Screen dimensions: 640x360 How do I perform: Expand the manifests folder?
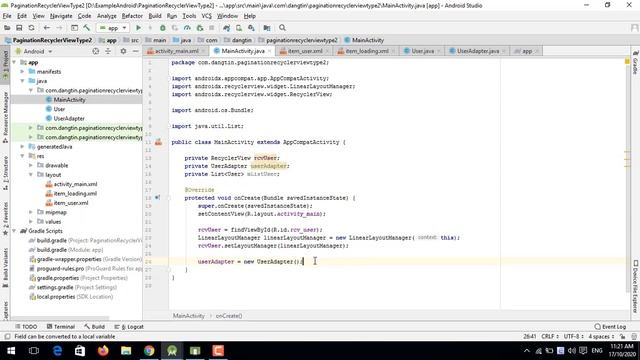point(22,71)
